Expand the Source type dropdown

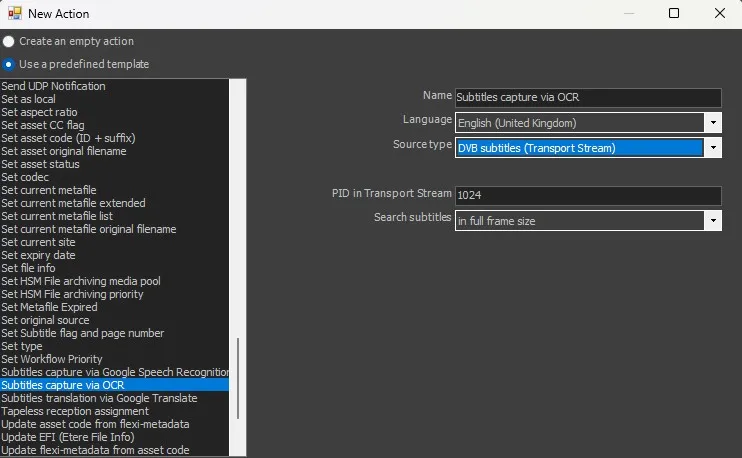click(x=712, y=148)
